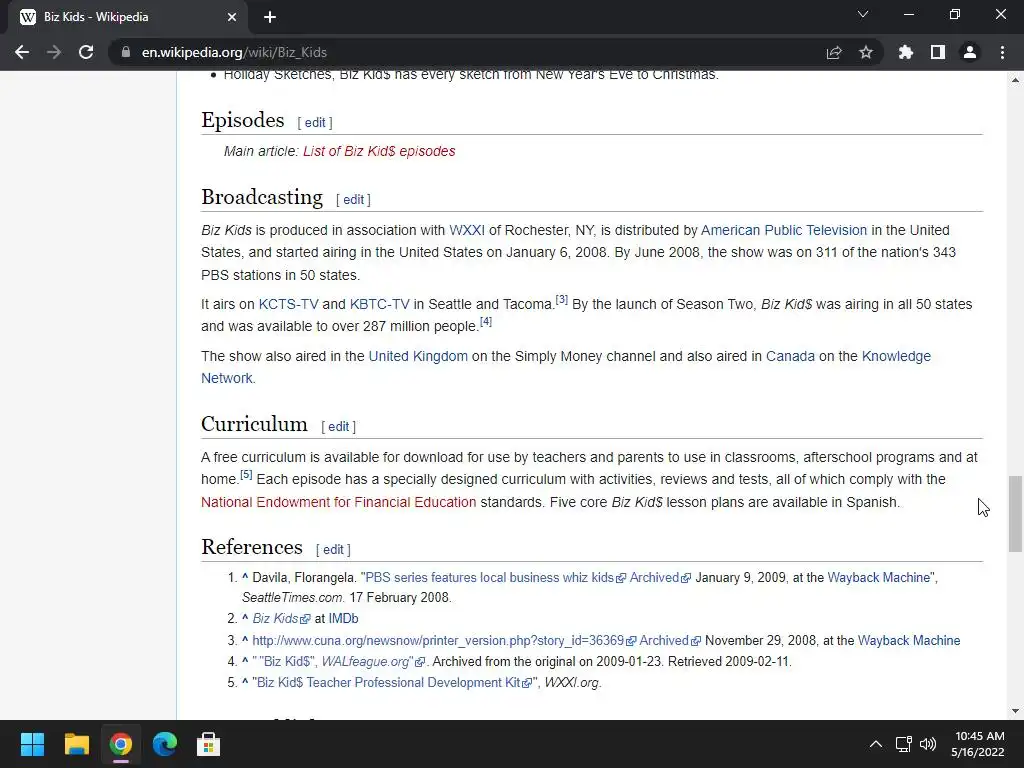Viewport: 1024px width, 768px height.
Task: Jump to citation [3]
Action: point(562,299)
